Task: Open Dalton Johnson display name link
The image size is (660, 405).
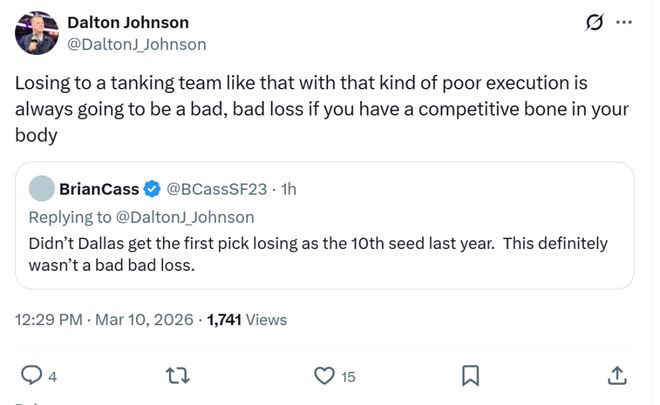Action: 127,22
